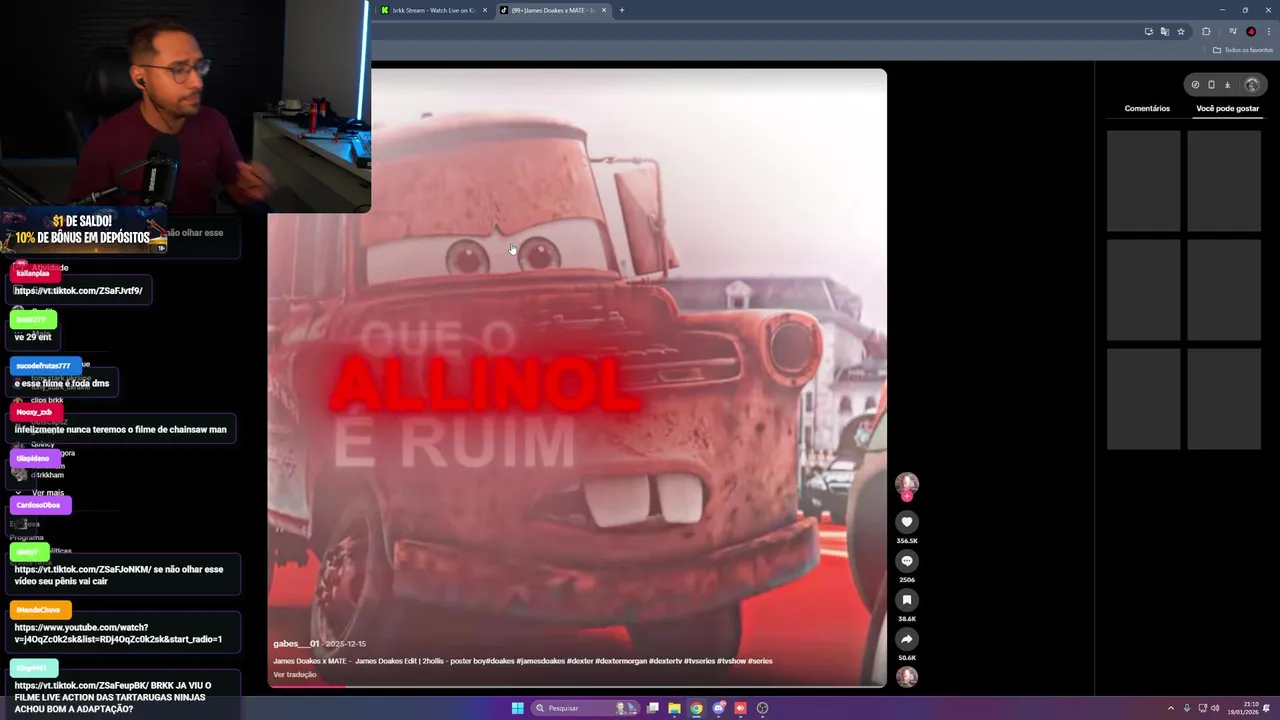This screenshot has width=1280, height=720.
Task: Click the #tvseries hashtag in caption
Action: click(x=701, y=661)
